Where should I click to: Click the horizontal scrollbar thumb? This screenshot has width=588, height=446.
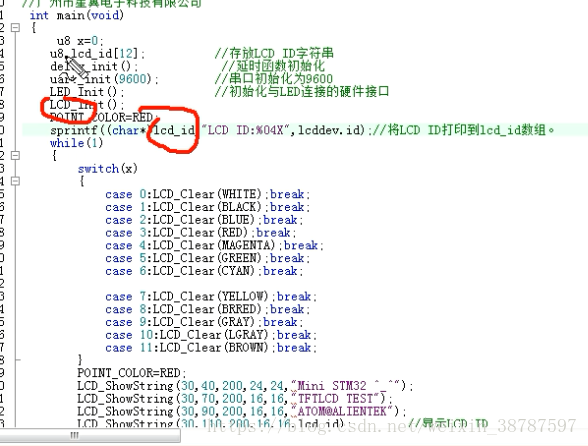tap(90, 435)
